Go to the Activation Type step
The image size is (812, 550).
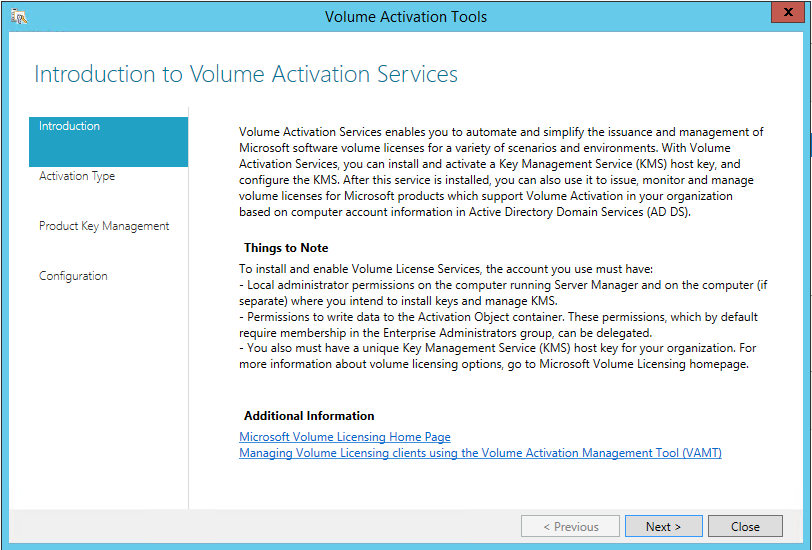(x=77, y=176)
